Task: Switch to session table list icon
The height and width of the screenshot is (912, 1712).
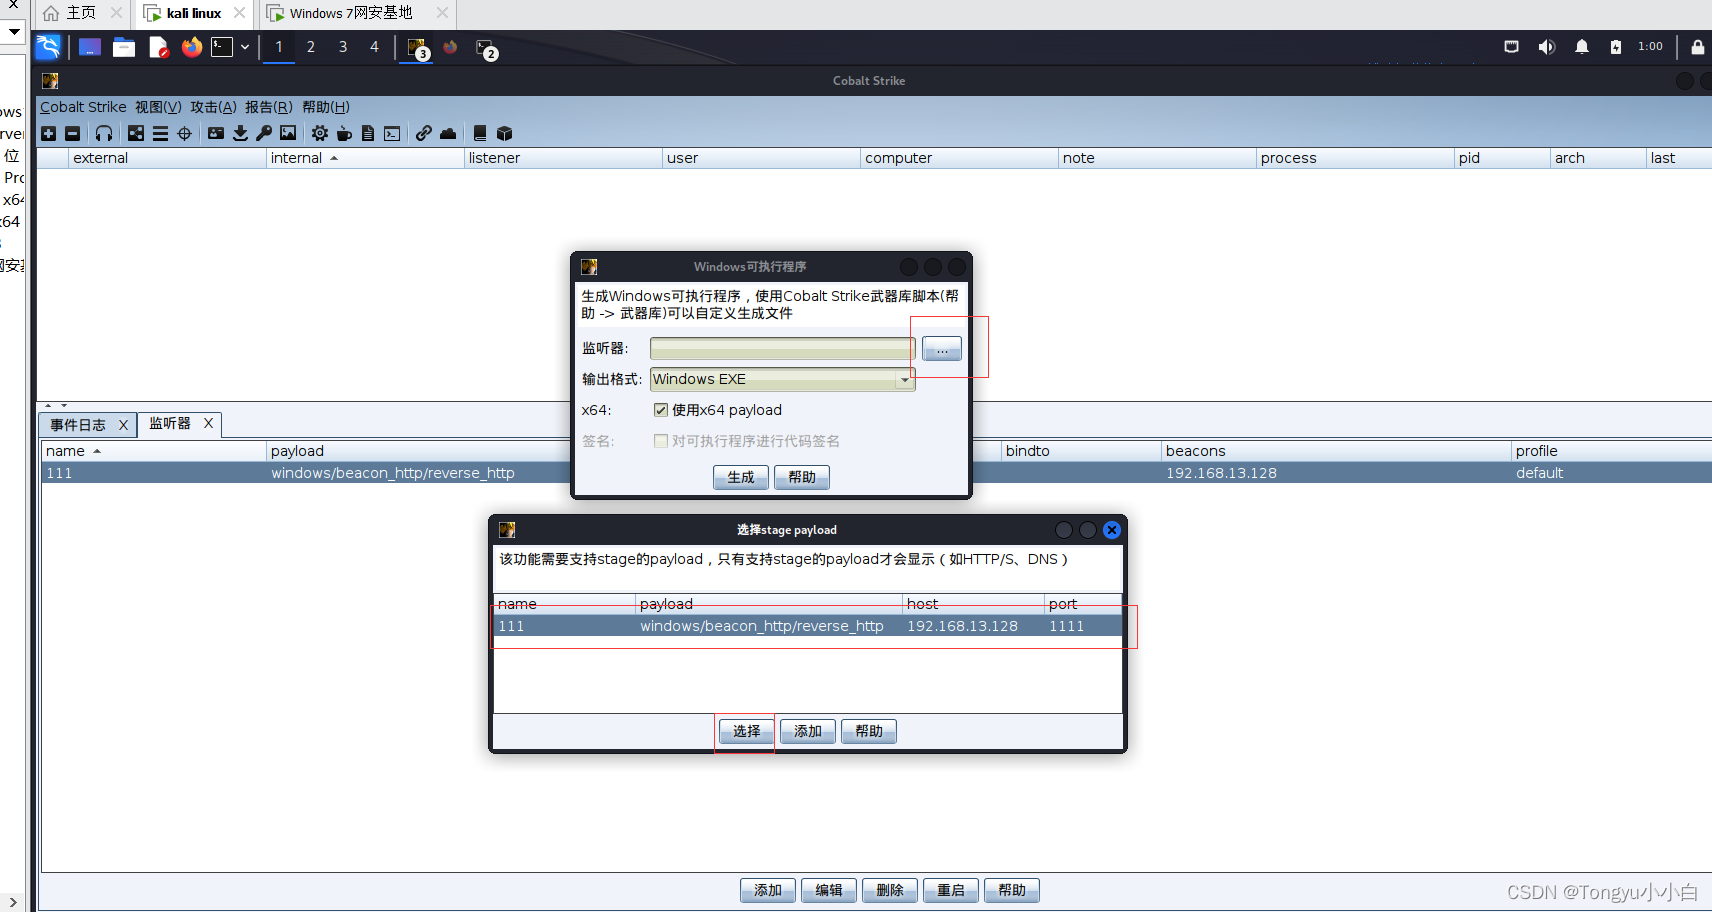Action: coord(160,133)
